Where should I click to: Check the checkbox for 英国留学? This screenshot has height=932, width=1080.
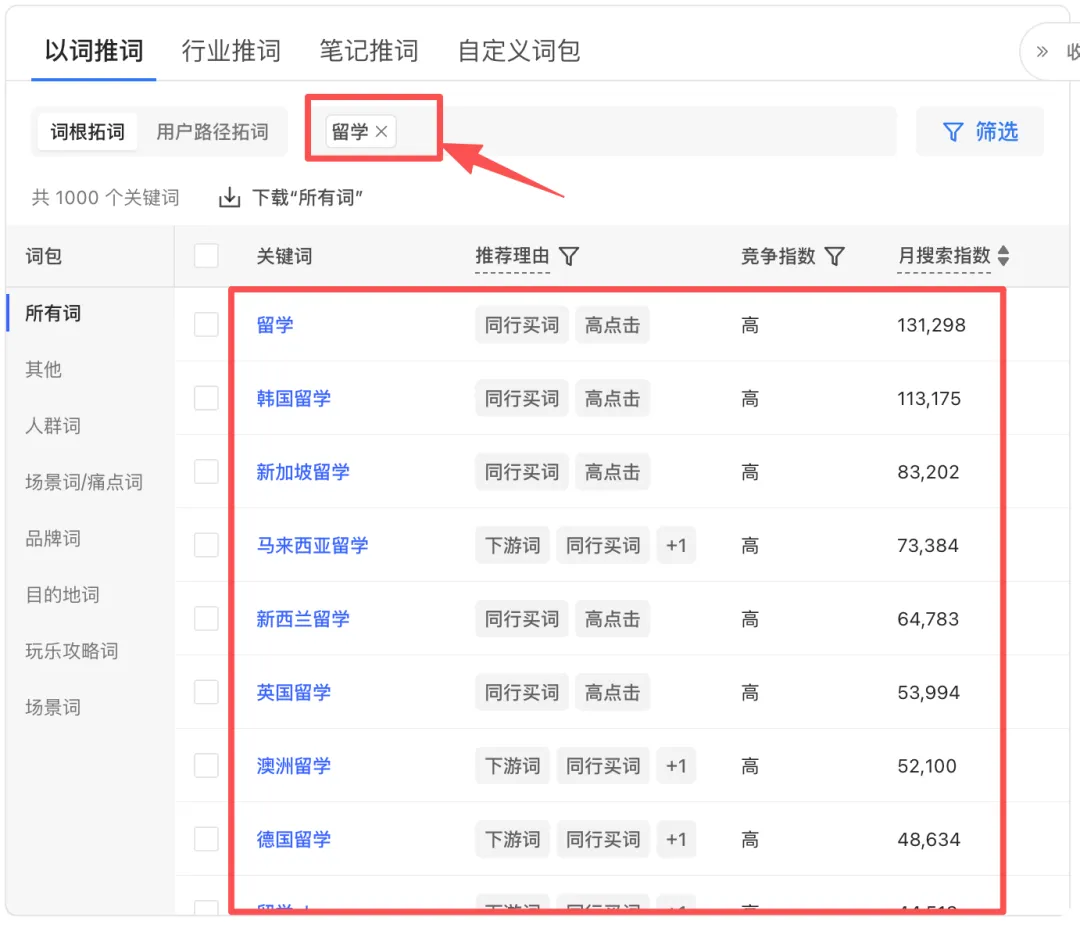pyautogui.click(x=206, y=692)
